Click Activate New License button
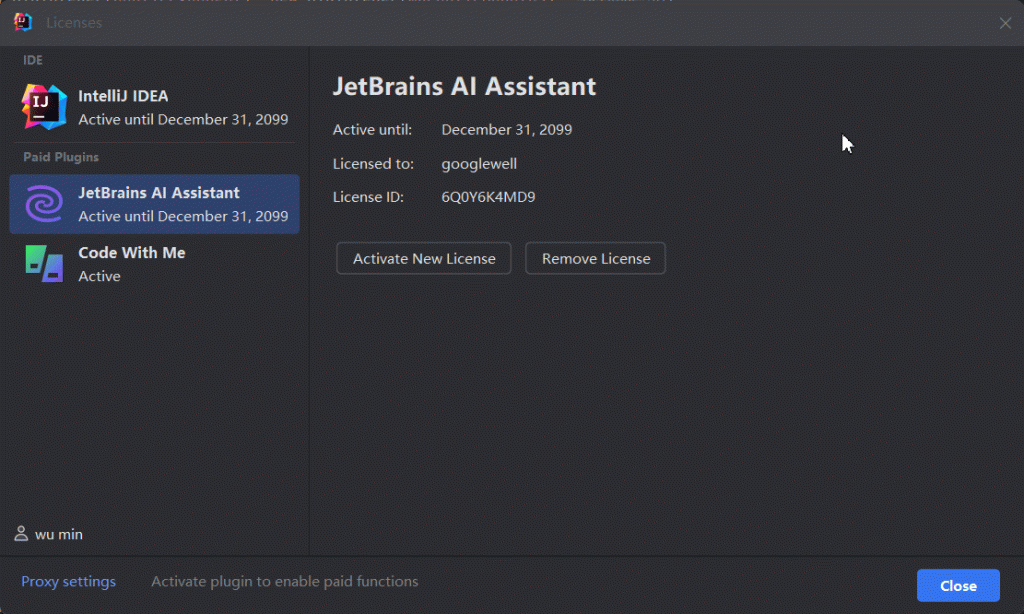The height and width of the screenshot is (614, 1024). pyautogui.click(x=424, y=259)
